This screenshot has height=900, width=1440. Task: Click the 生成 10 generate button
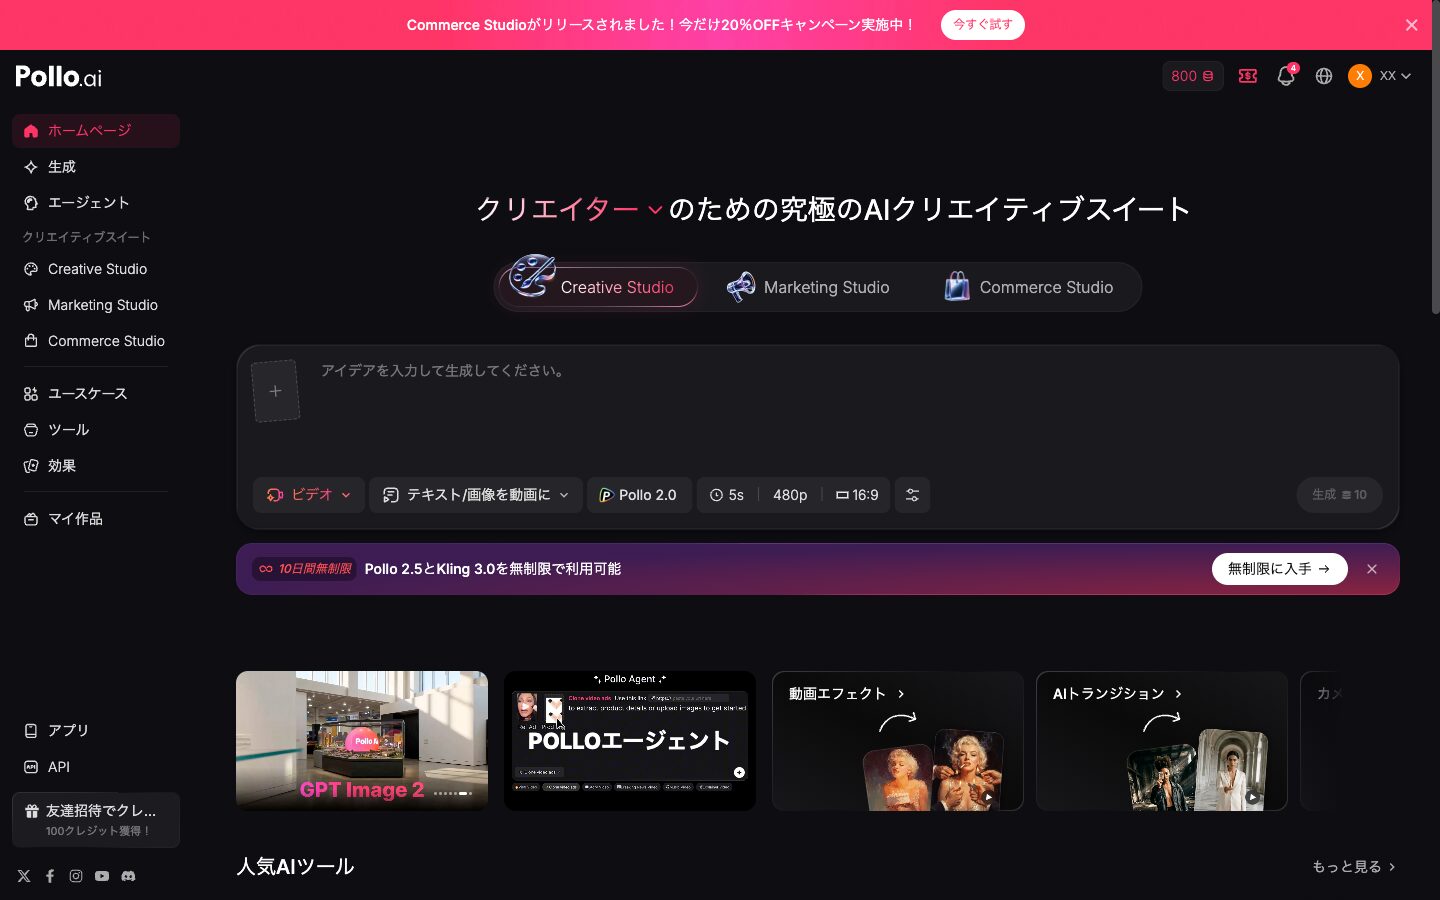pos(1340,495)
